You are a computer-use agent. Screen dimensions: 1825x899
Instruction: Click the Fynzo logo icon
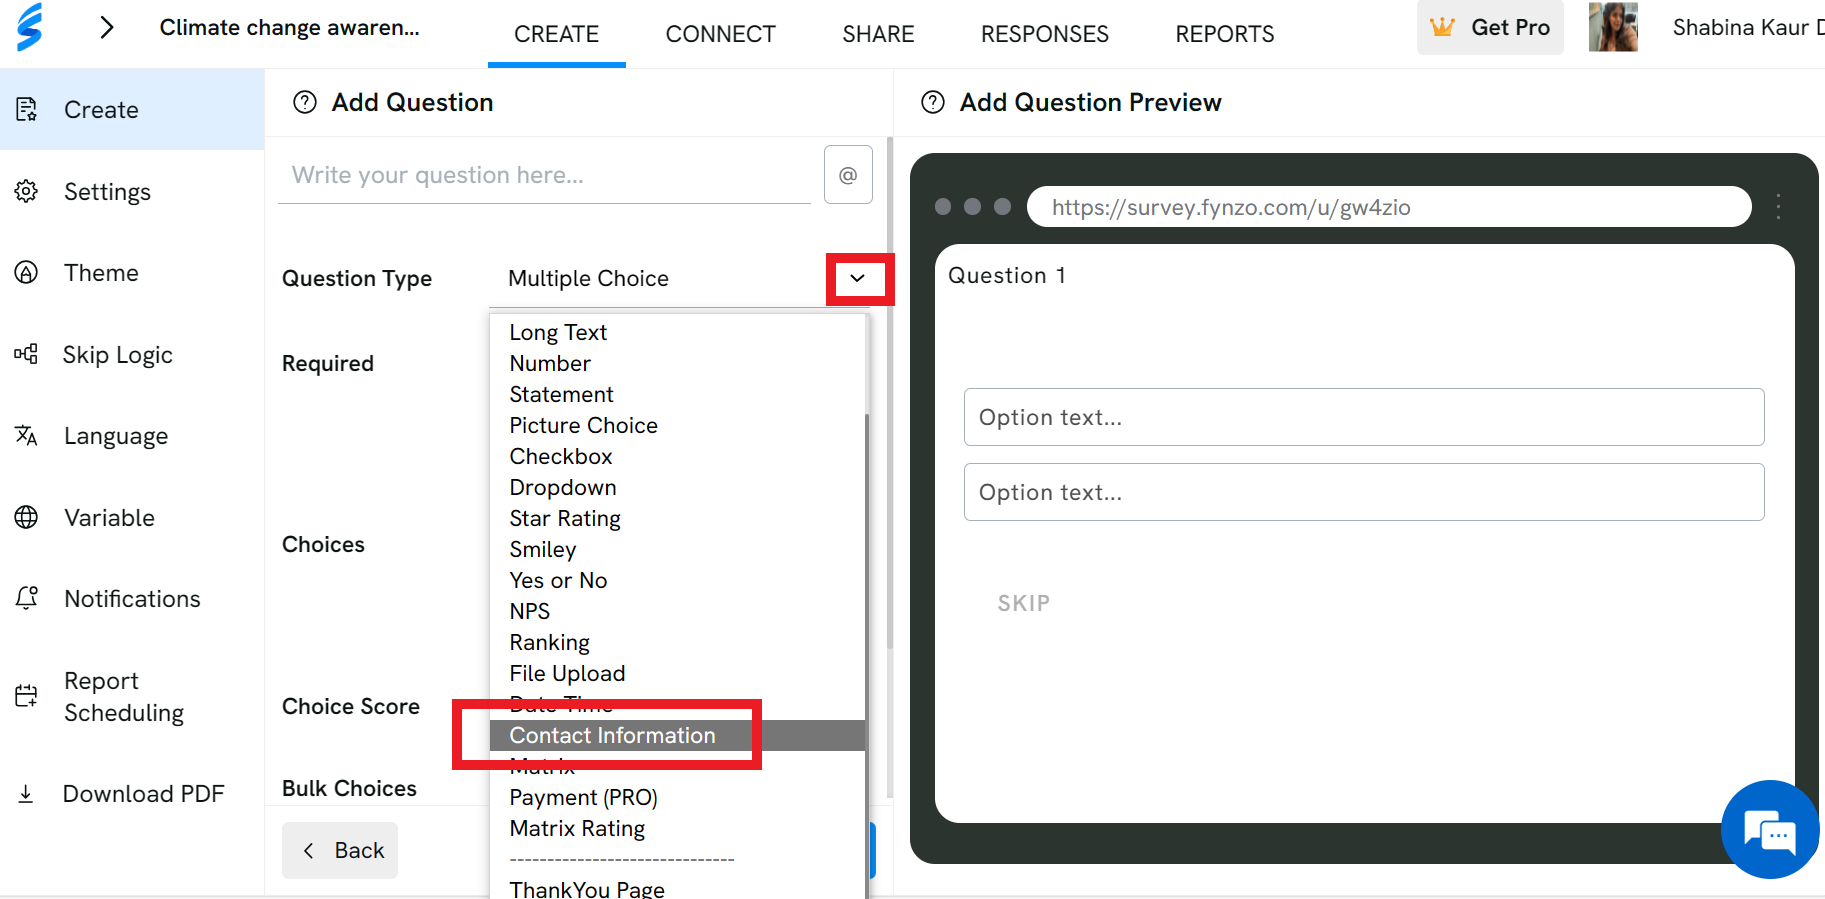pyautogui.click(x=30, y=27)
